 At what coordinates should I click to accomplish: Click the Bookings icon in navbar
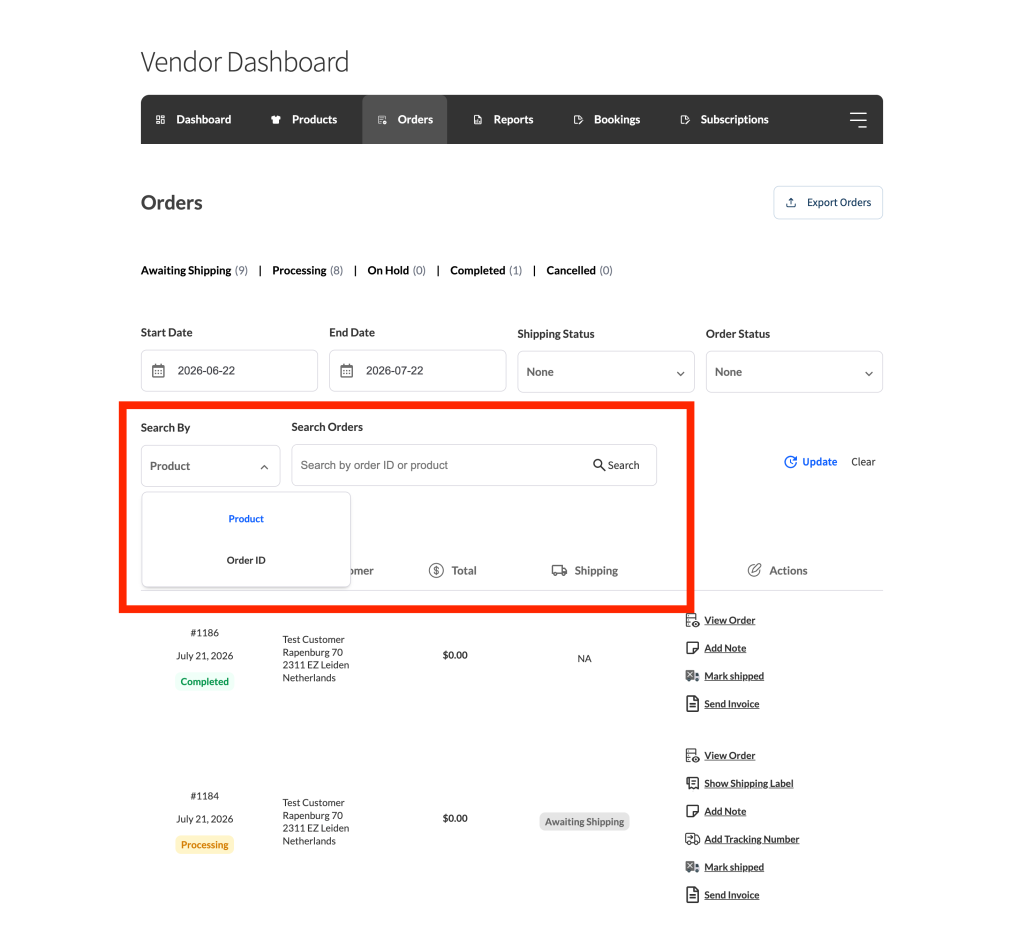point(578,120)
